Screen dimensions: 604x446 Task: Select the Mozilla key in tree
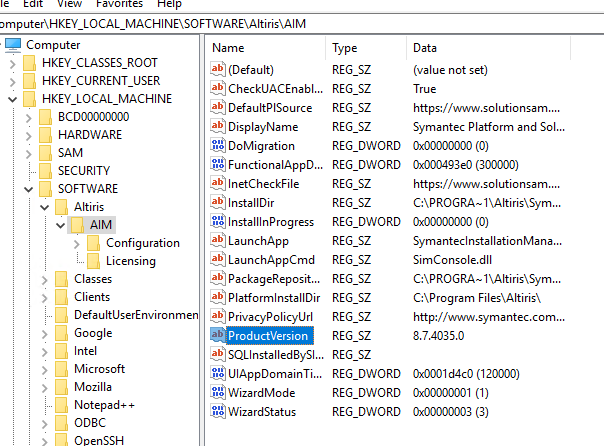tap(93, 387)
